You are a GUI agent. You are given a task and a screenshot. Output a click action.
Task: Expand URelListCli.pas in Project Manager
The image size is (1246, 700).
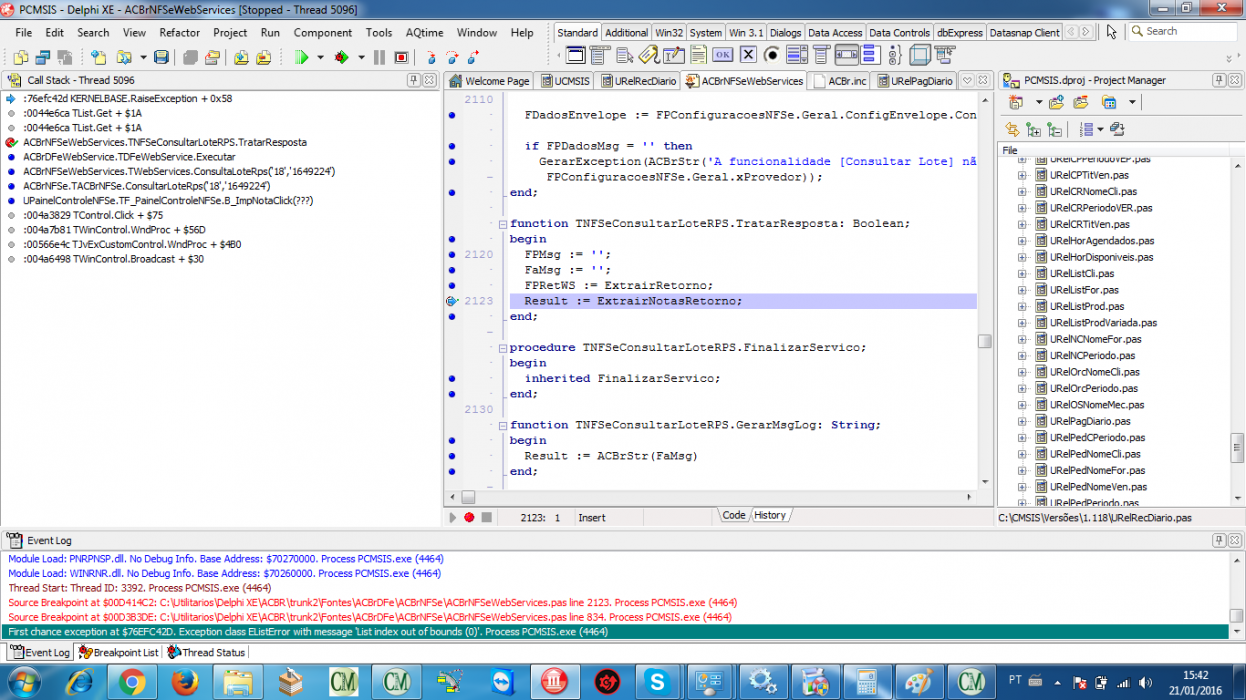pos(1022,273)
